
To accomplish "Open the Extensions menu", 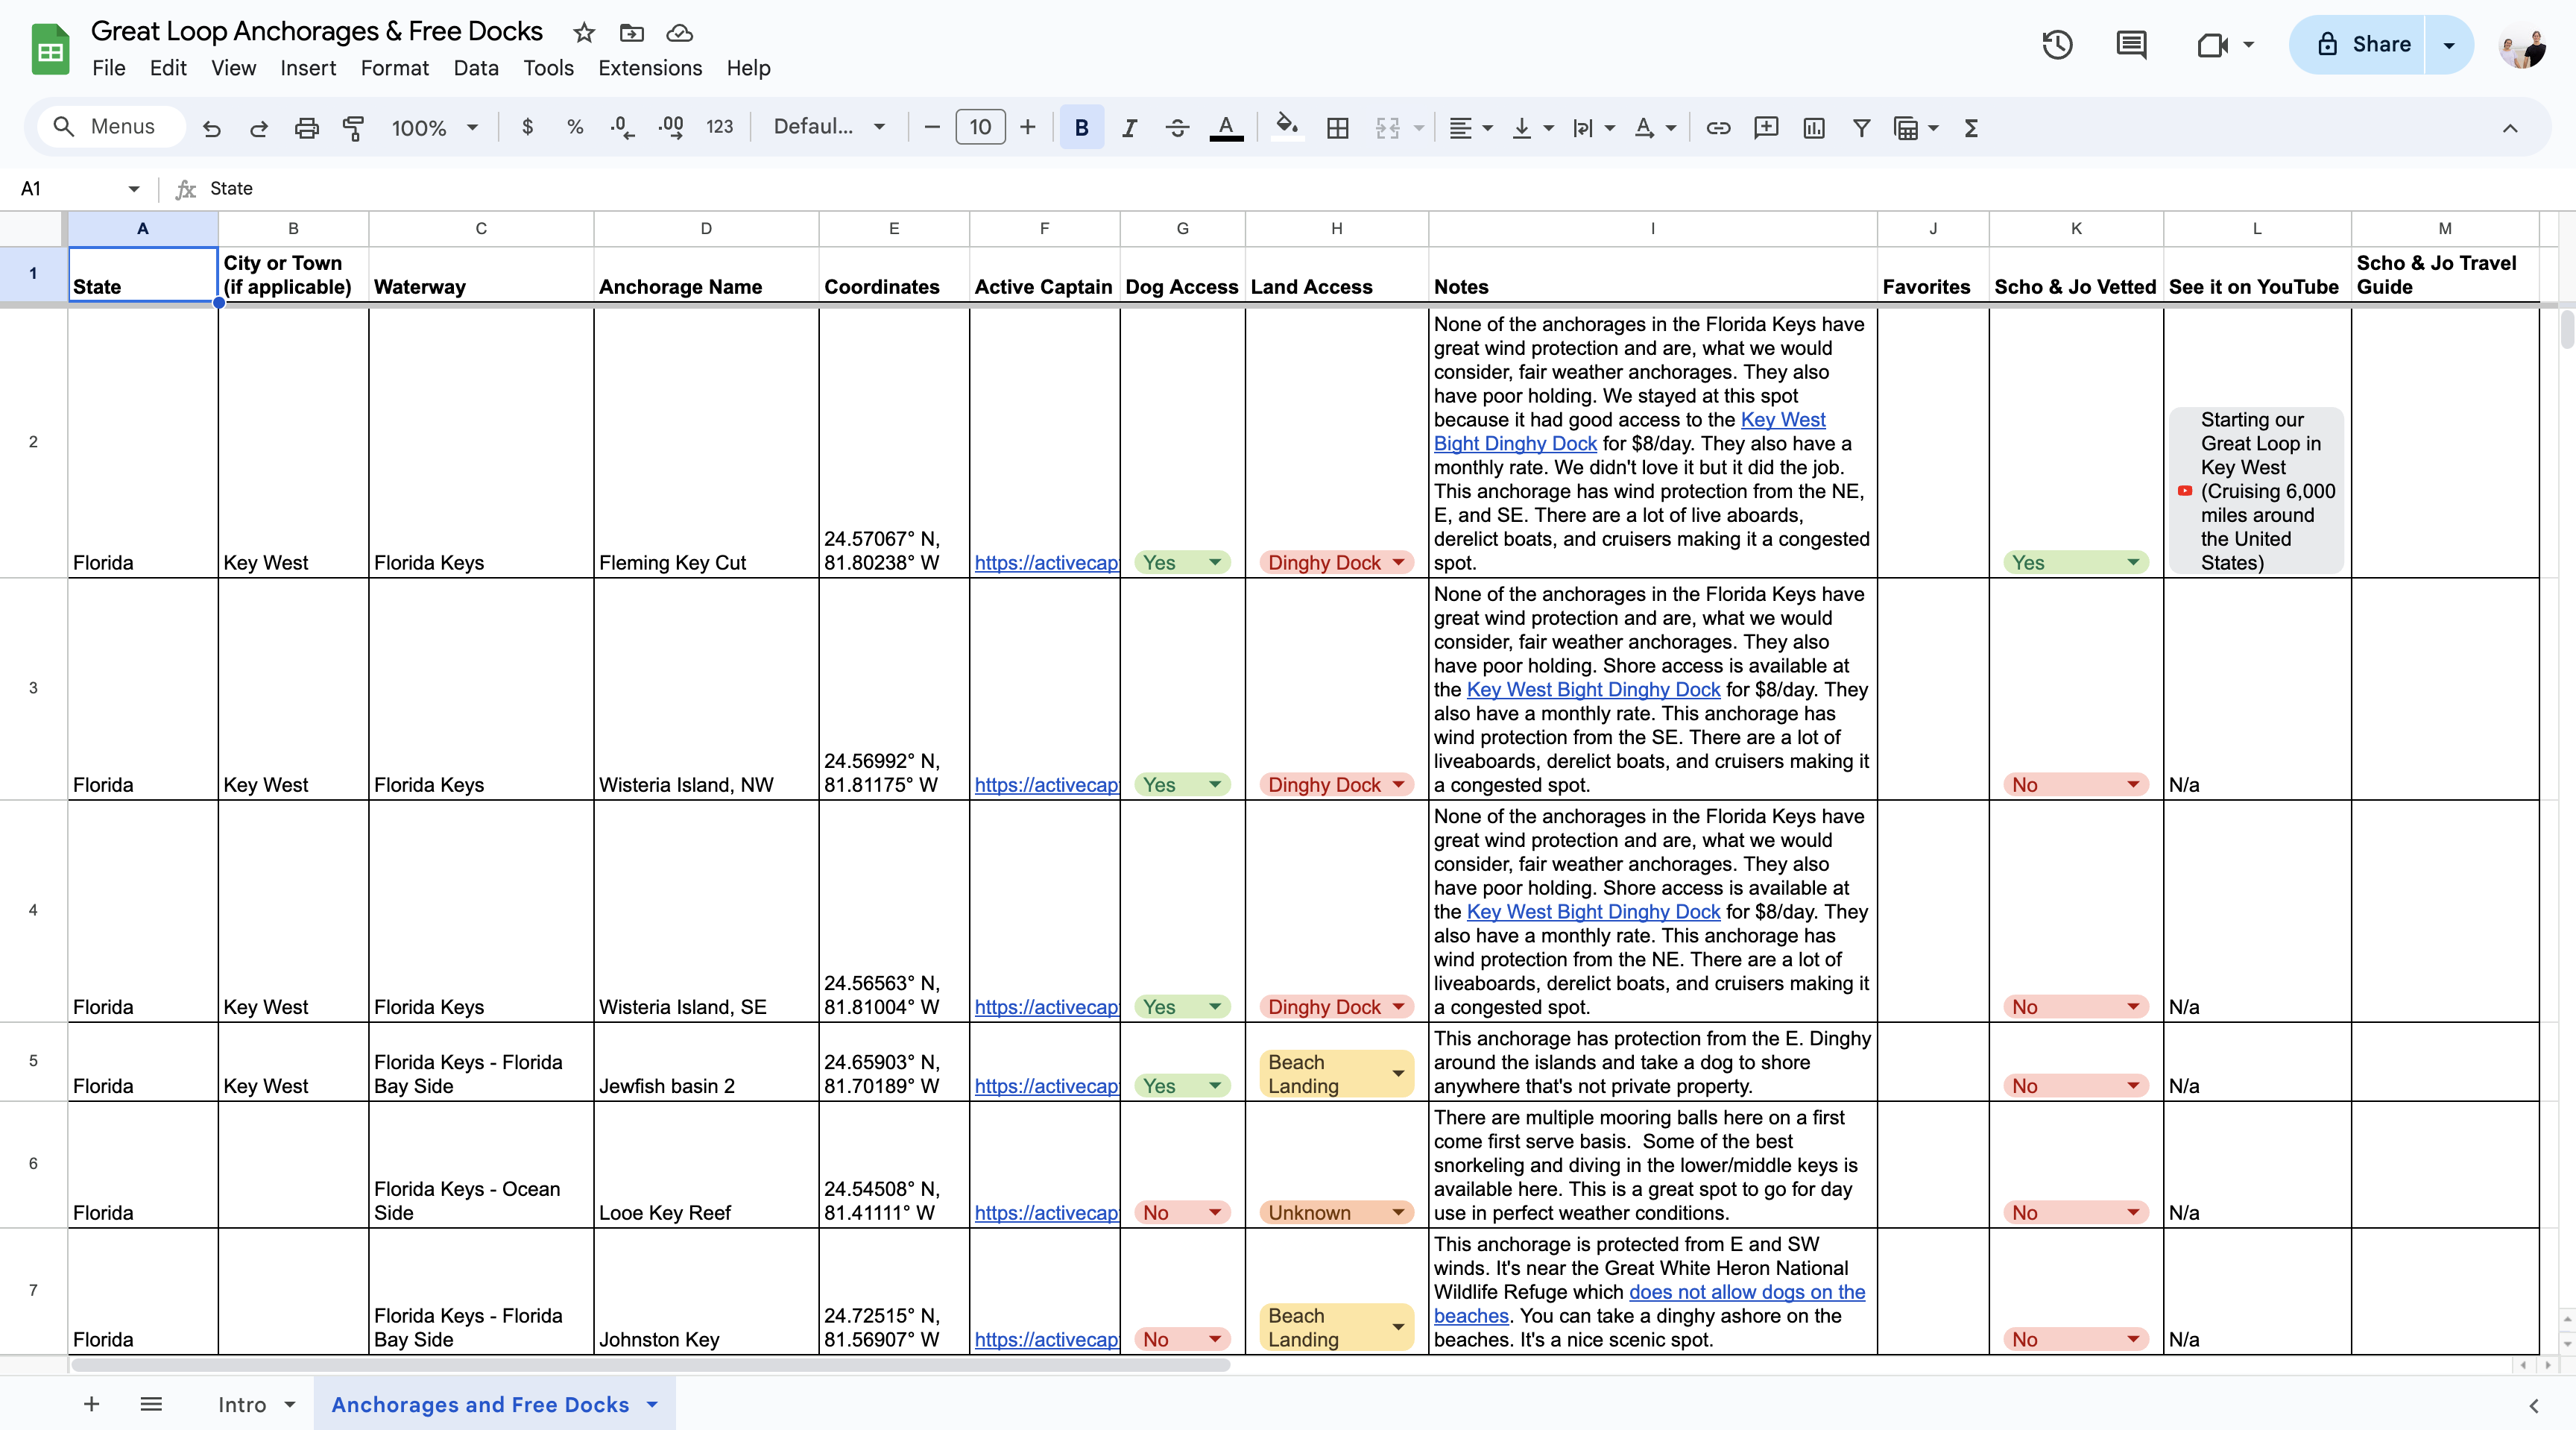I will tap(650, 68).
